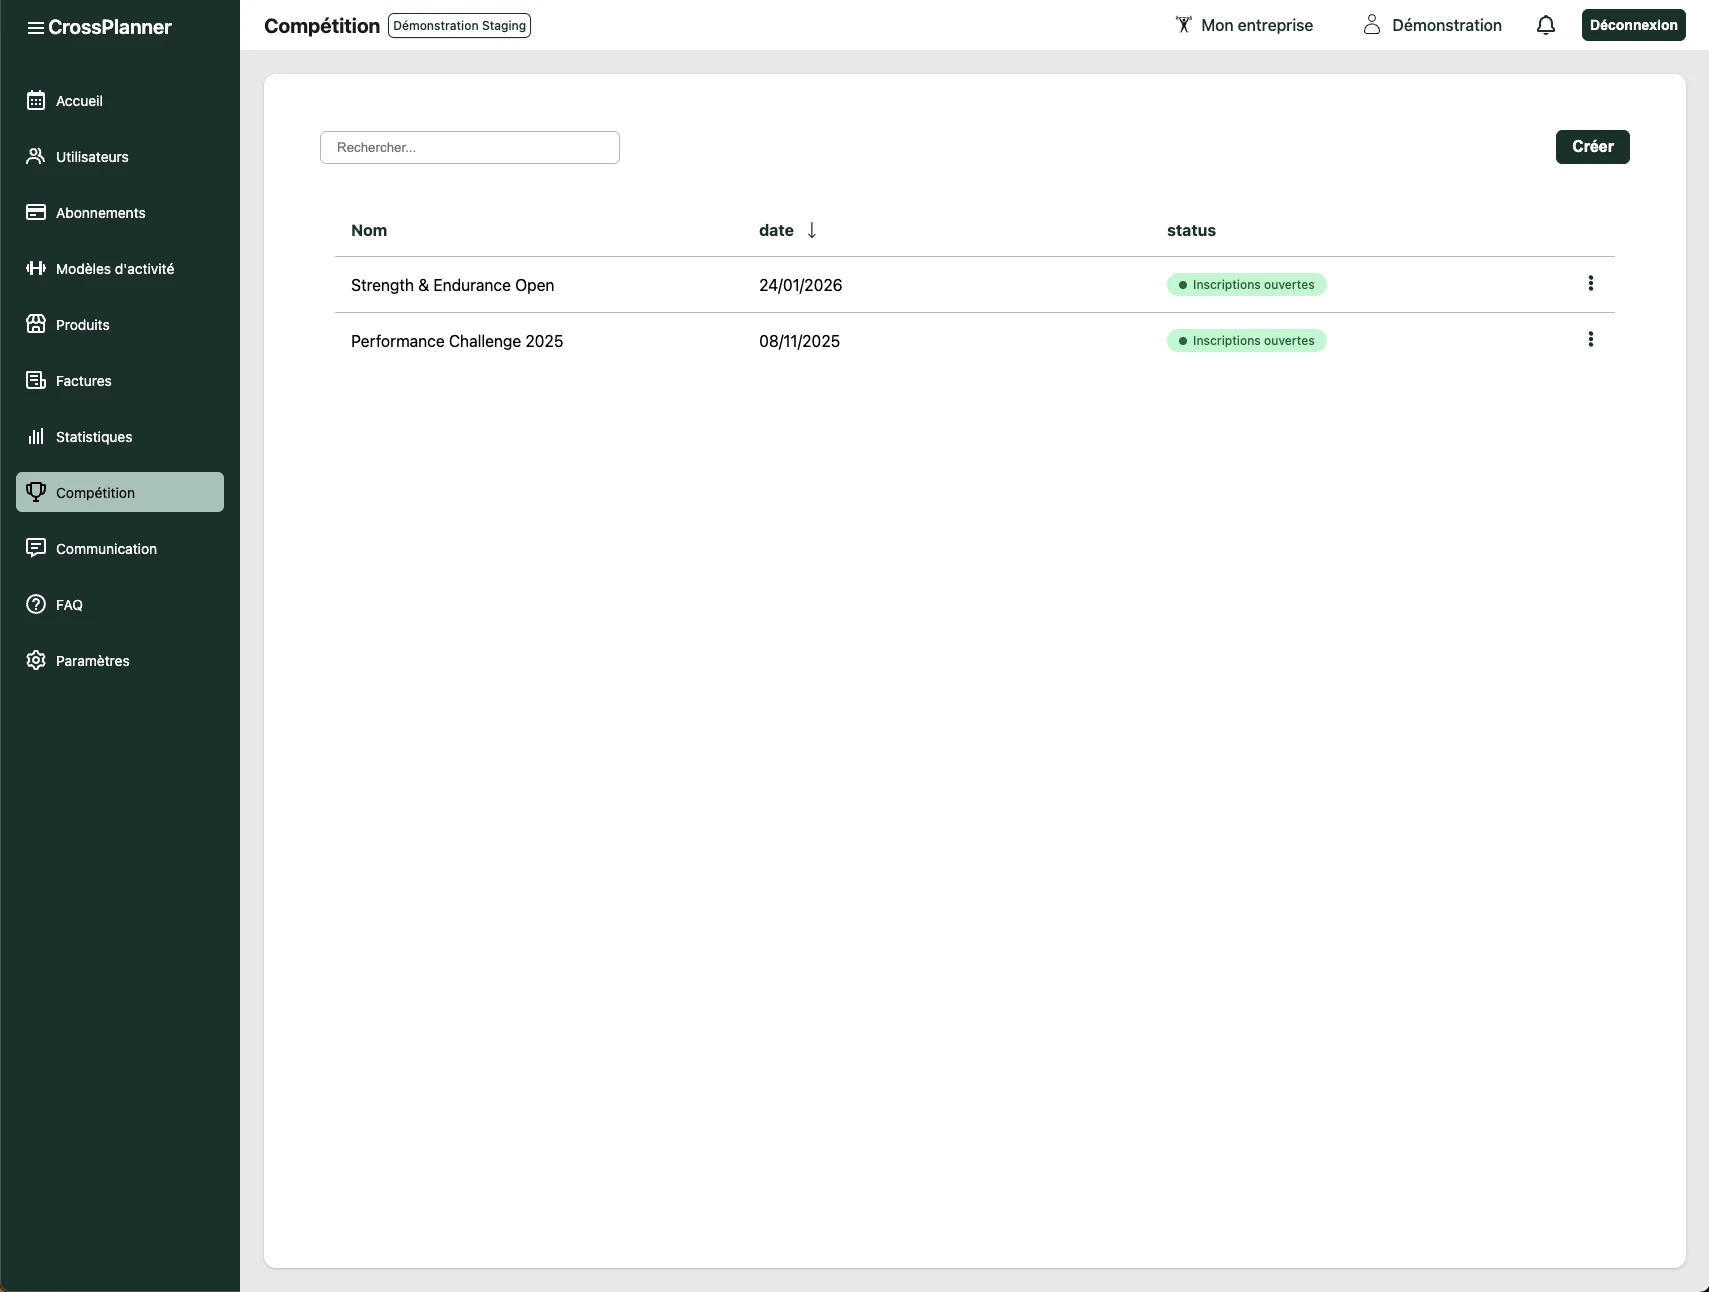Click the Produits shop icon
The height and width of the screenshot is (1292, 1709).
click(x=36, y=324)
